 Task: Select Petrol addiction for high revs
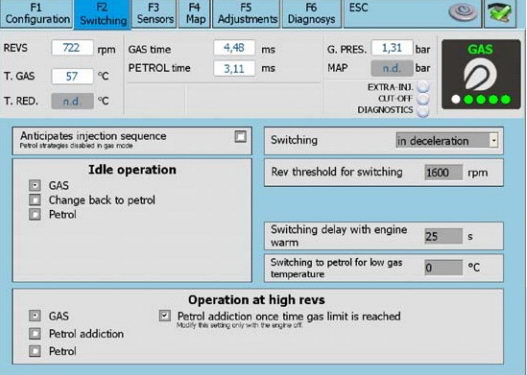tap(35, 334)
